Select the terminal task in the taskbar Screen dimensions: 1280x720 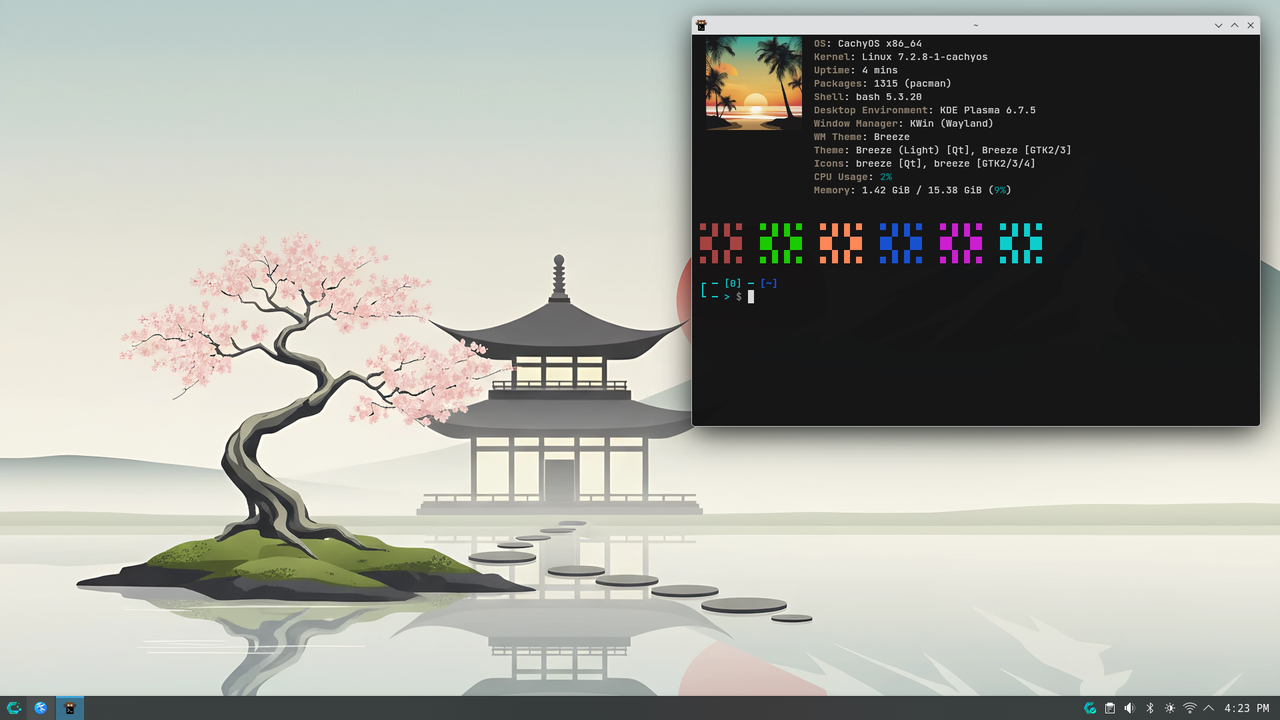point(70,708)
